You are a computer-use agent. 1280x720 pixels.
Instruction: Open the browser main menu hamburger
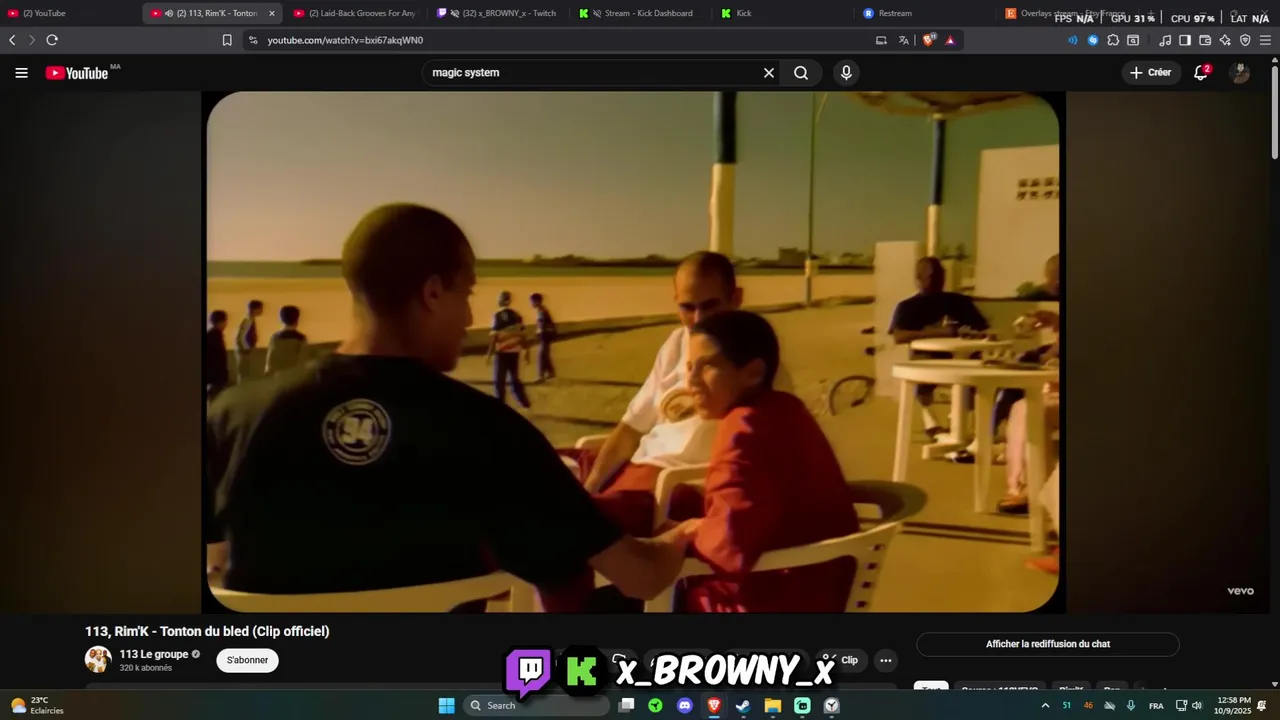point(1265,40)
